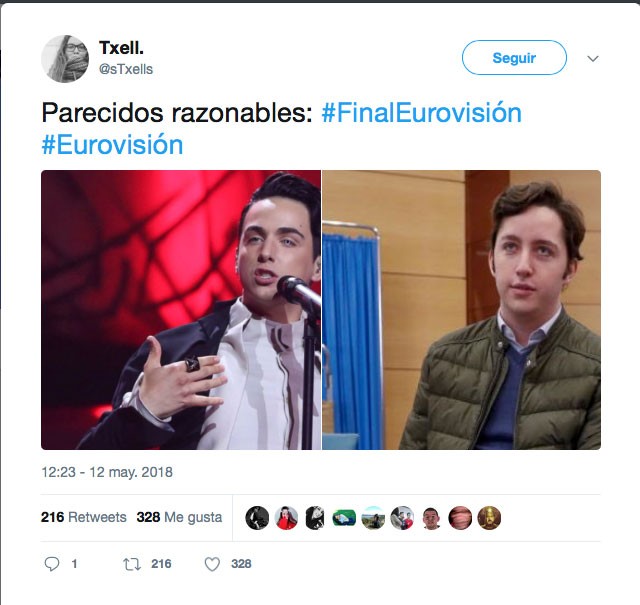Click the green car liker avatar
Screen dimensions: 640x605
click(x=344, y=518)
